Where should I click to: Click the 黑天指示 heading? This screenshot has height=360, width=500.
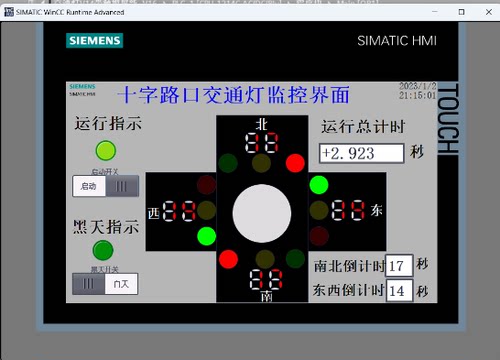click(x=106, y=227)
